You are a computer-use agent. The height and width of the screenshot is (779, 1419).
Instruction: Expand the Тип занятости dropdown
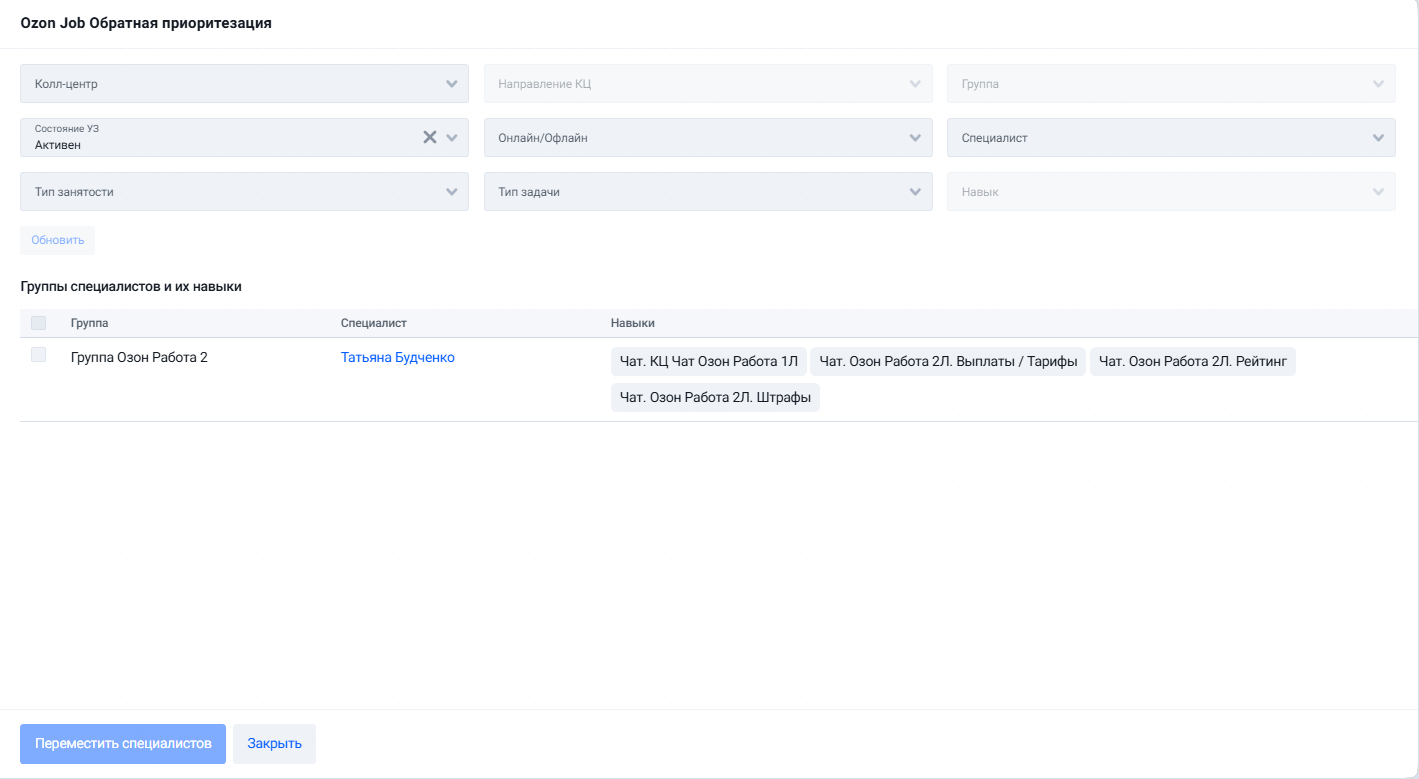click(x=244, y=192)
